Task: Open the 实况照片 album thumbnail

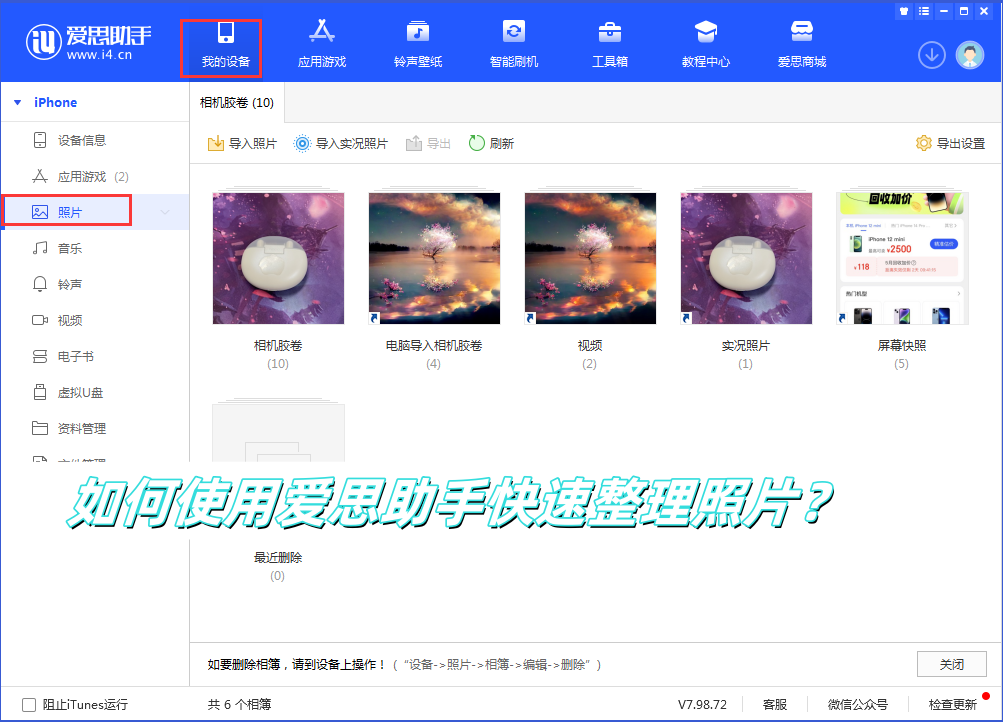Action: pyautogui.click(x=746, y=258)
